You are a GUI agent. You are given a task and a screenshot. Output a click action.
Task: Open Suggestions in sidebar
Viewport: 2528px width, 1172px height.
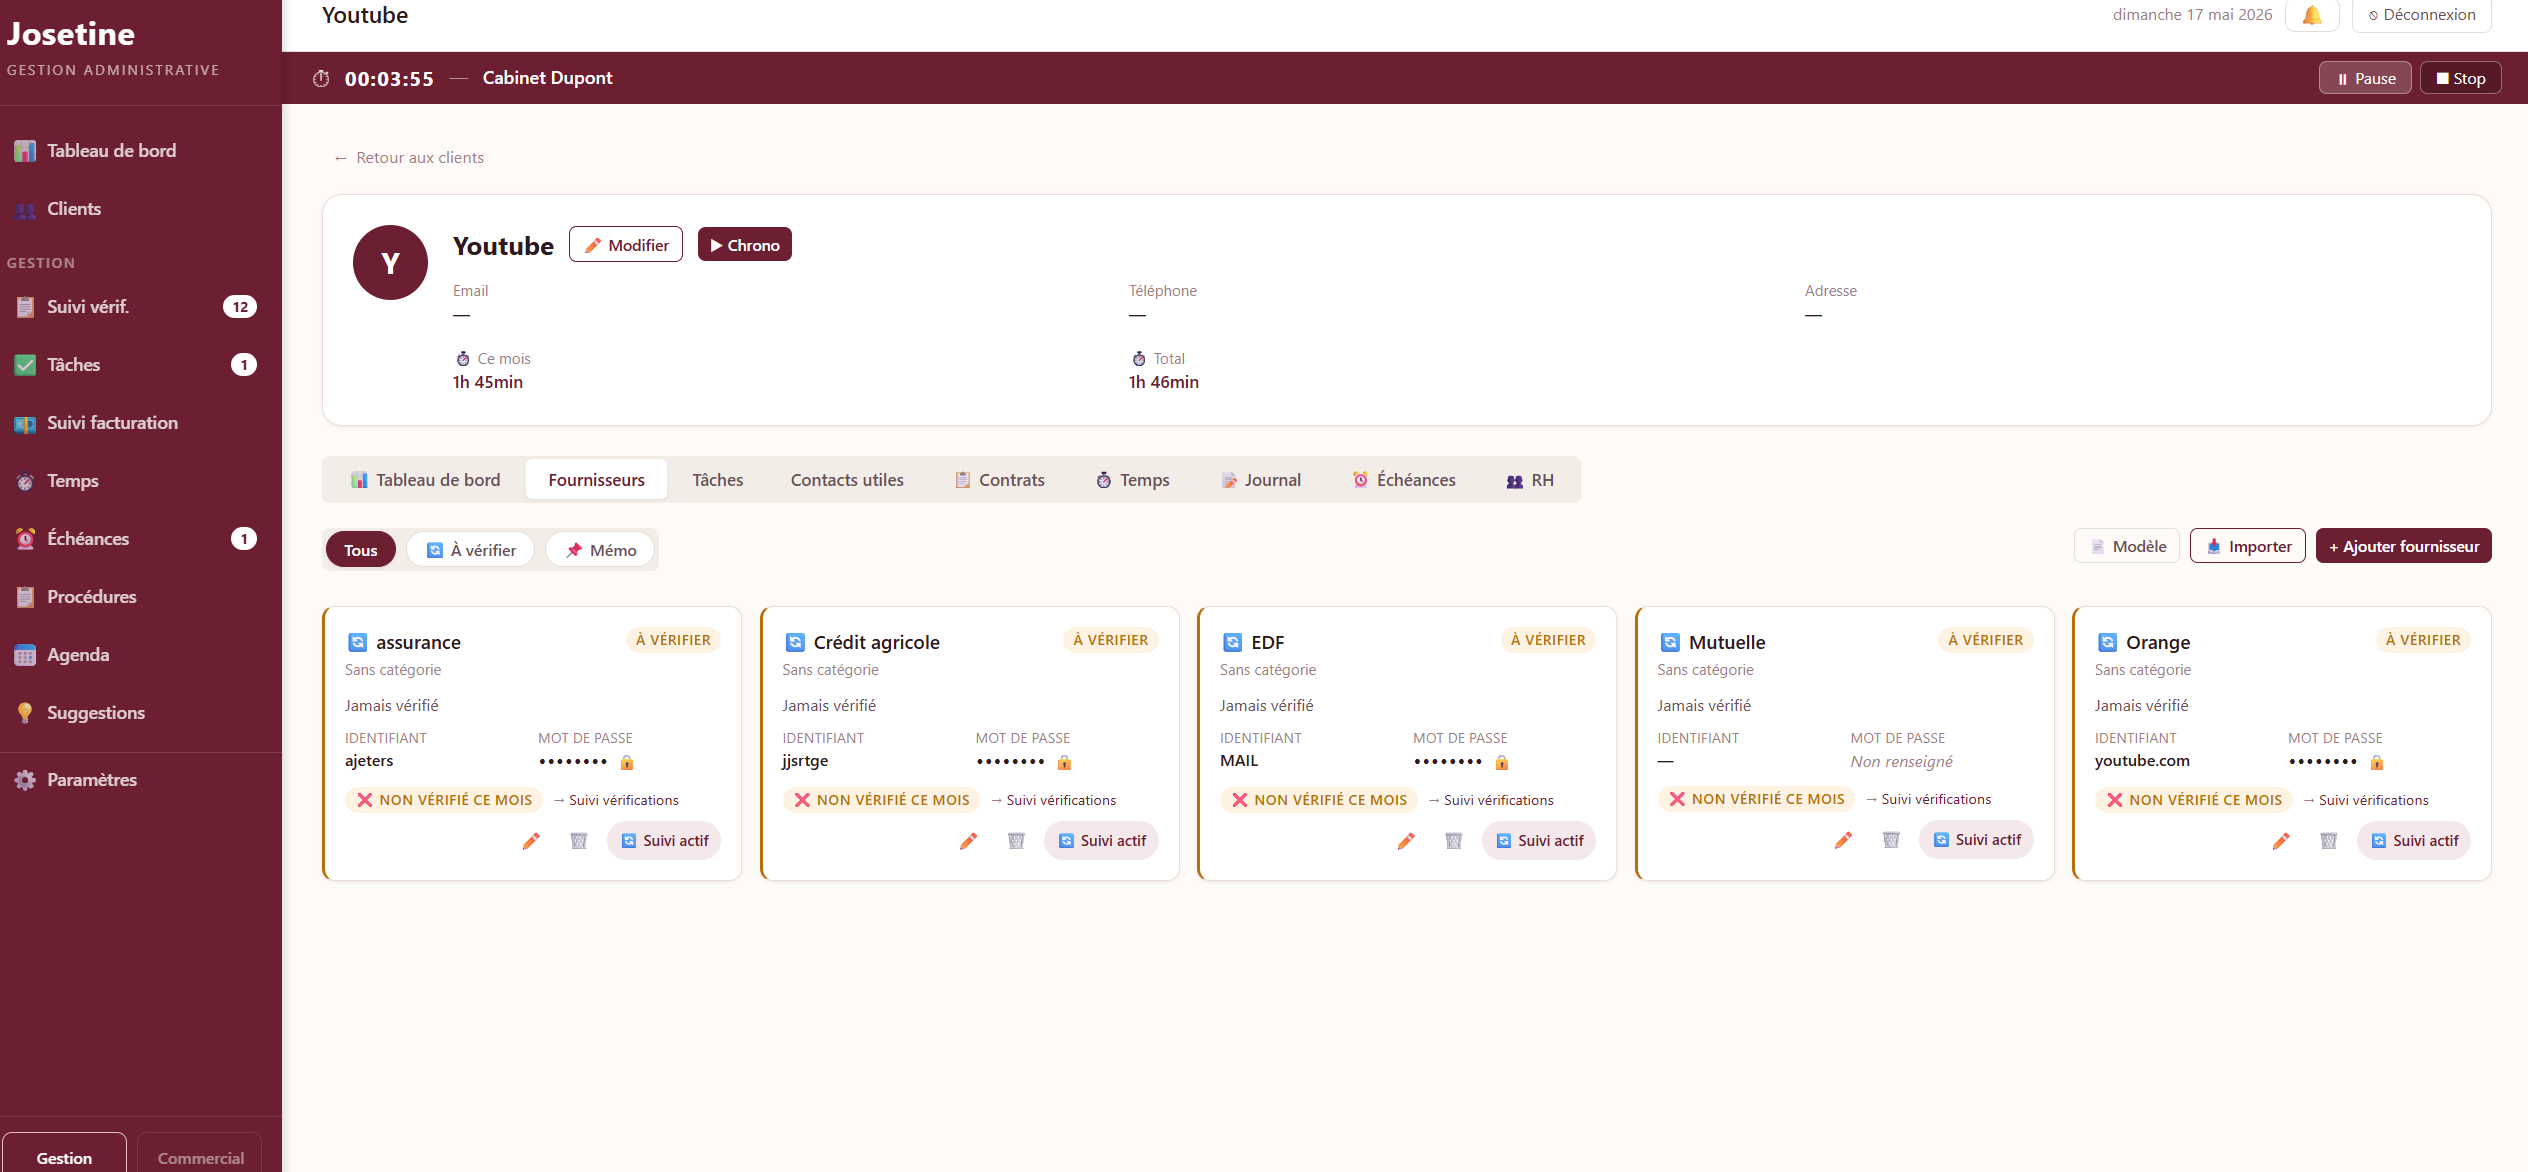click(140, 713)
